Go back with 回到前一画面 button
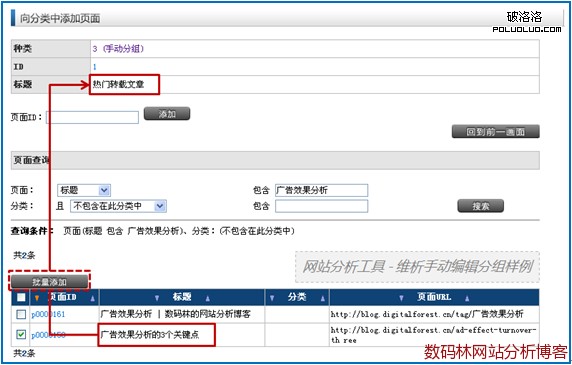The image size is (572, 365). [x=495, y=132]
